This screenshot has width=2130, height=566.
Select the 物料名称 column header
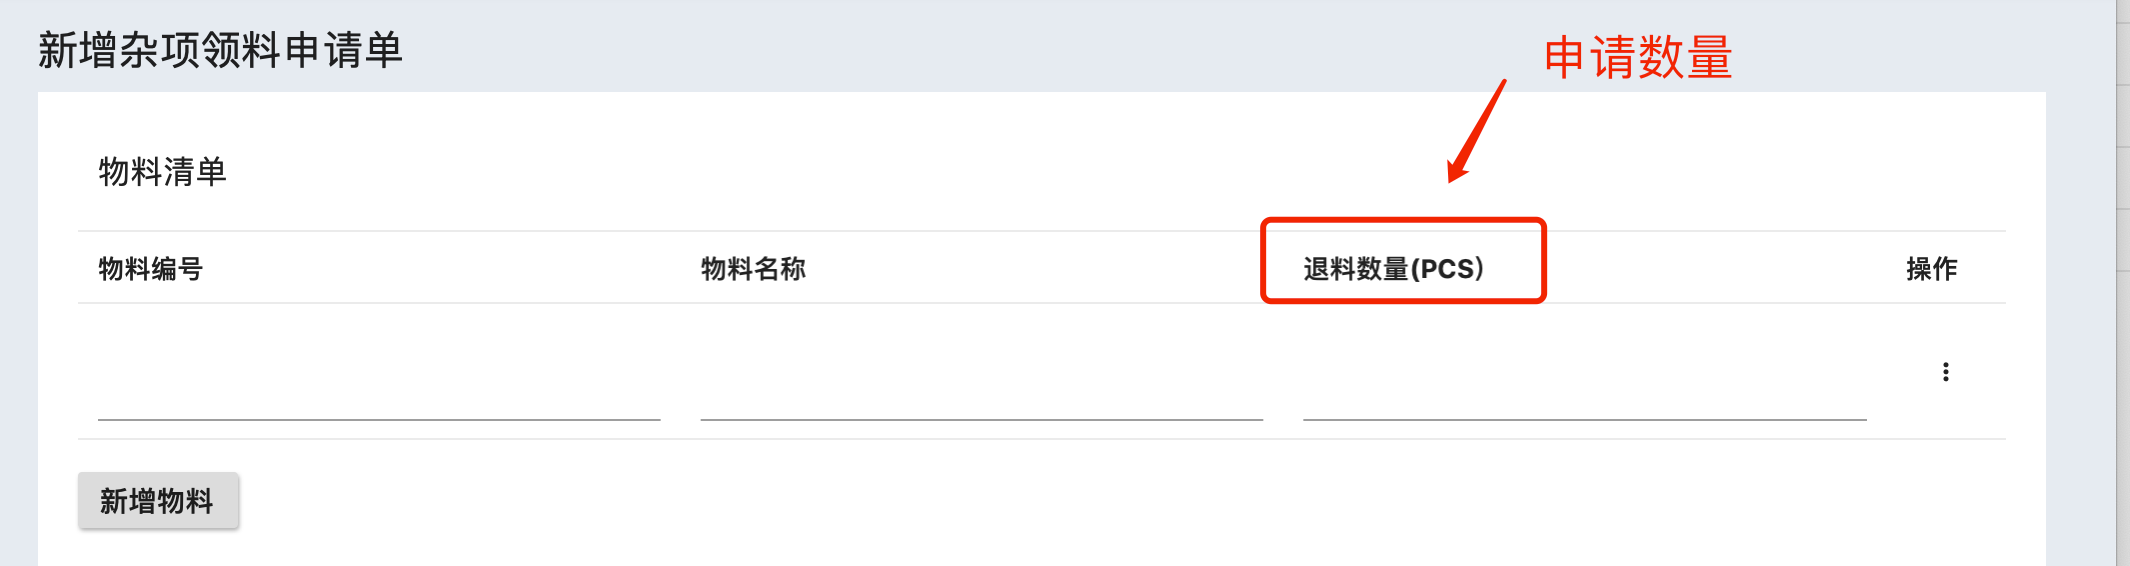[x=753, y=268]
